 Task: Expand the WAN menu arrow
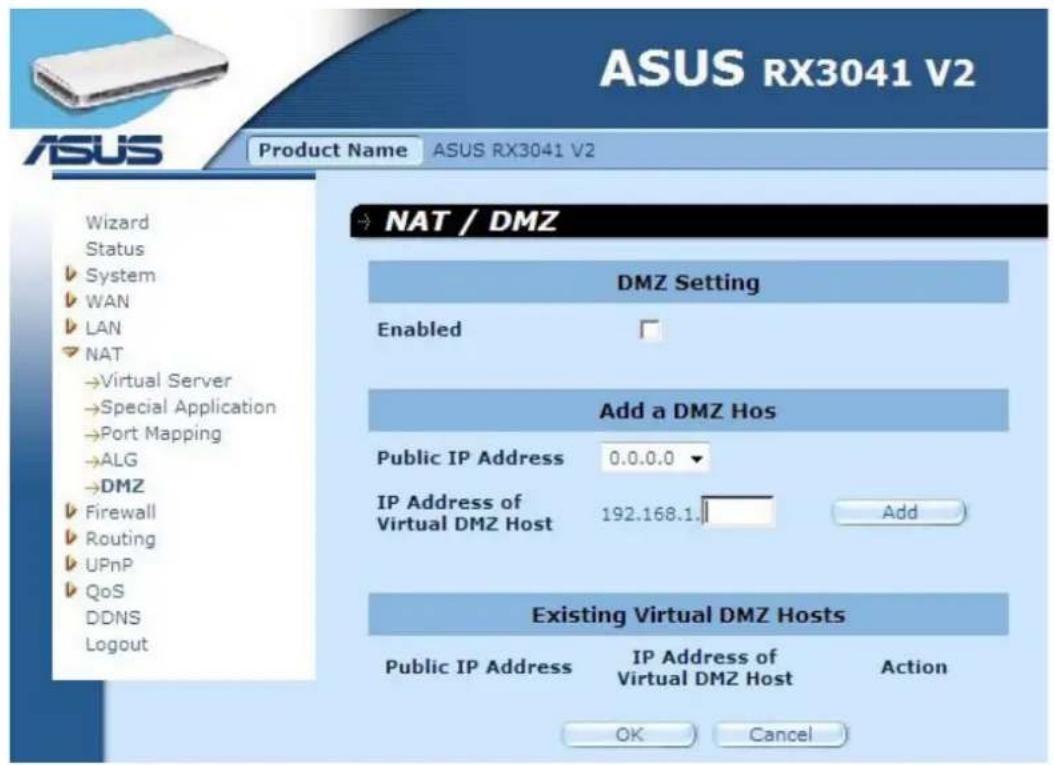tap(71, 301)
